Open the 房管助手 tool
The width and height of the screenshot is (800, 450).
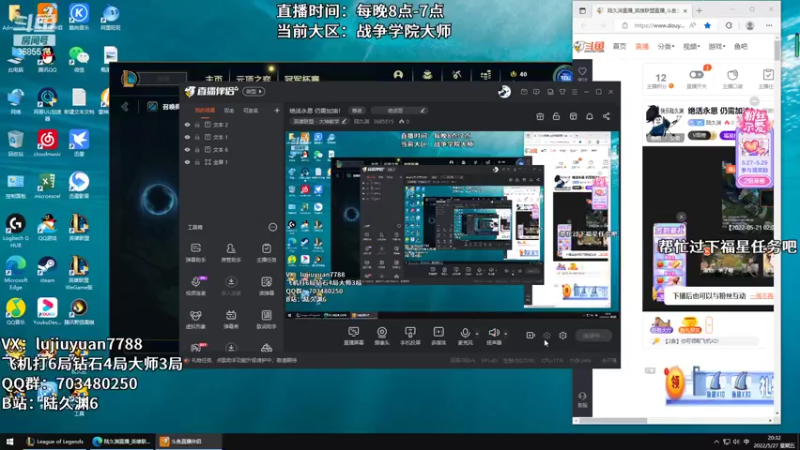231,253
